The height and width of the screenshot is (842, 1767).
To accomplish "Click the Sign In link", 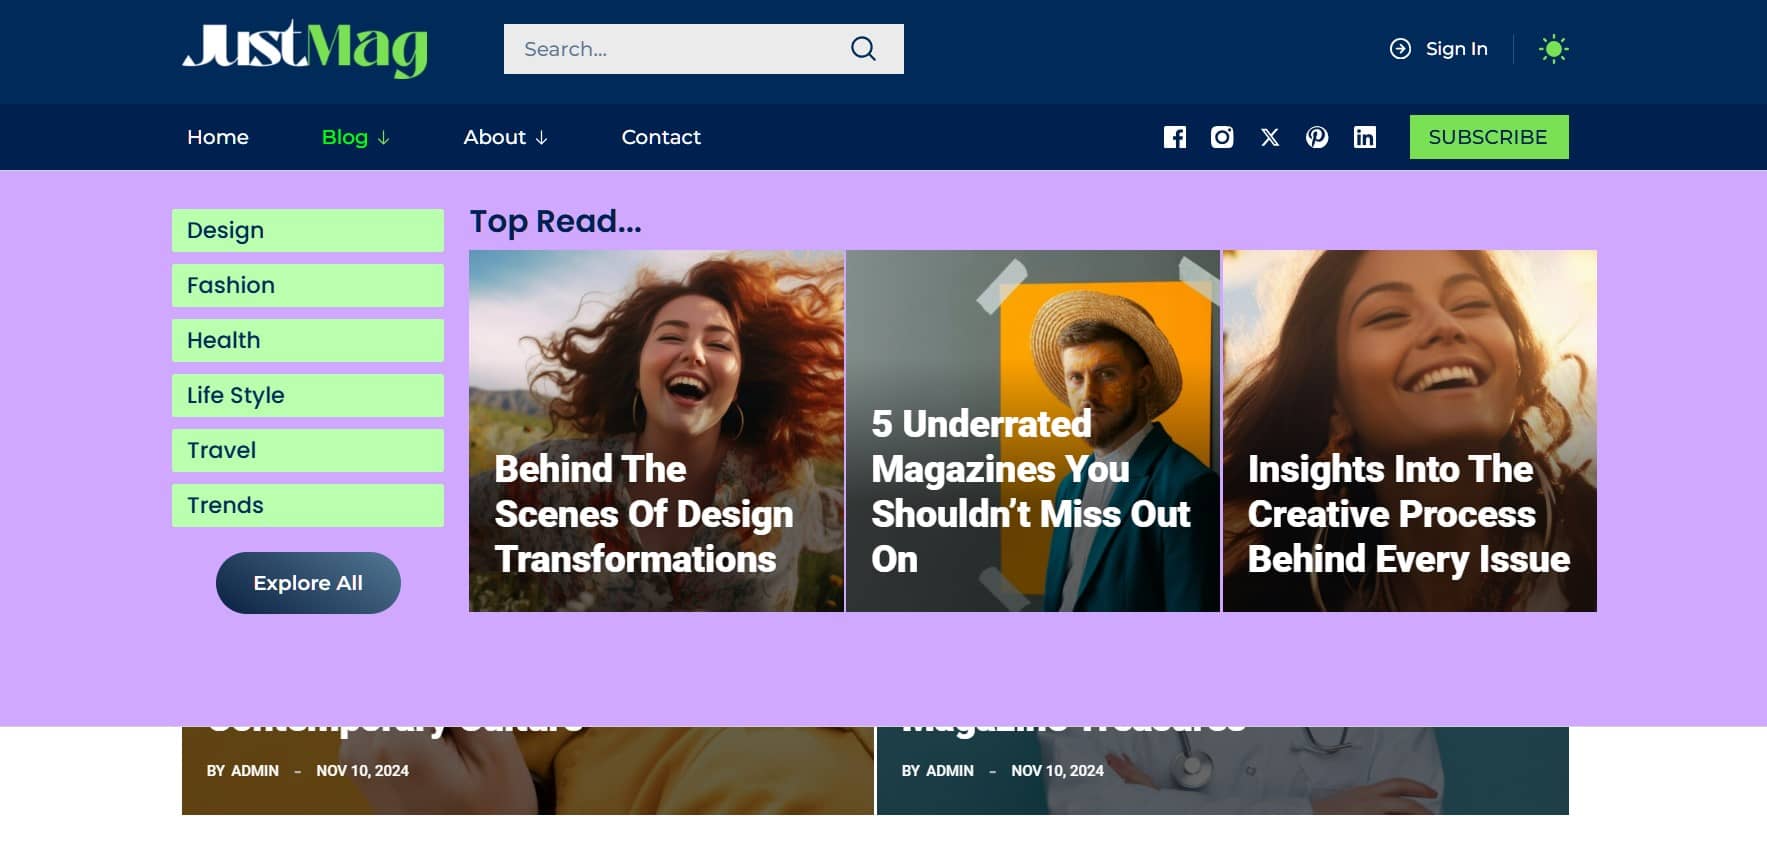I will (x=1440, y=49).
